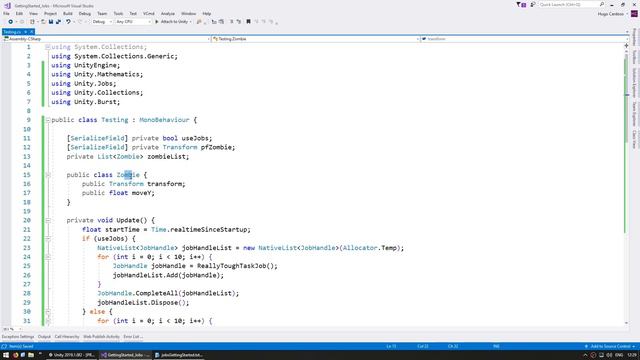Open the Call Hierarchy bottom tab

pos(67,337)
